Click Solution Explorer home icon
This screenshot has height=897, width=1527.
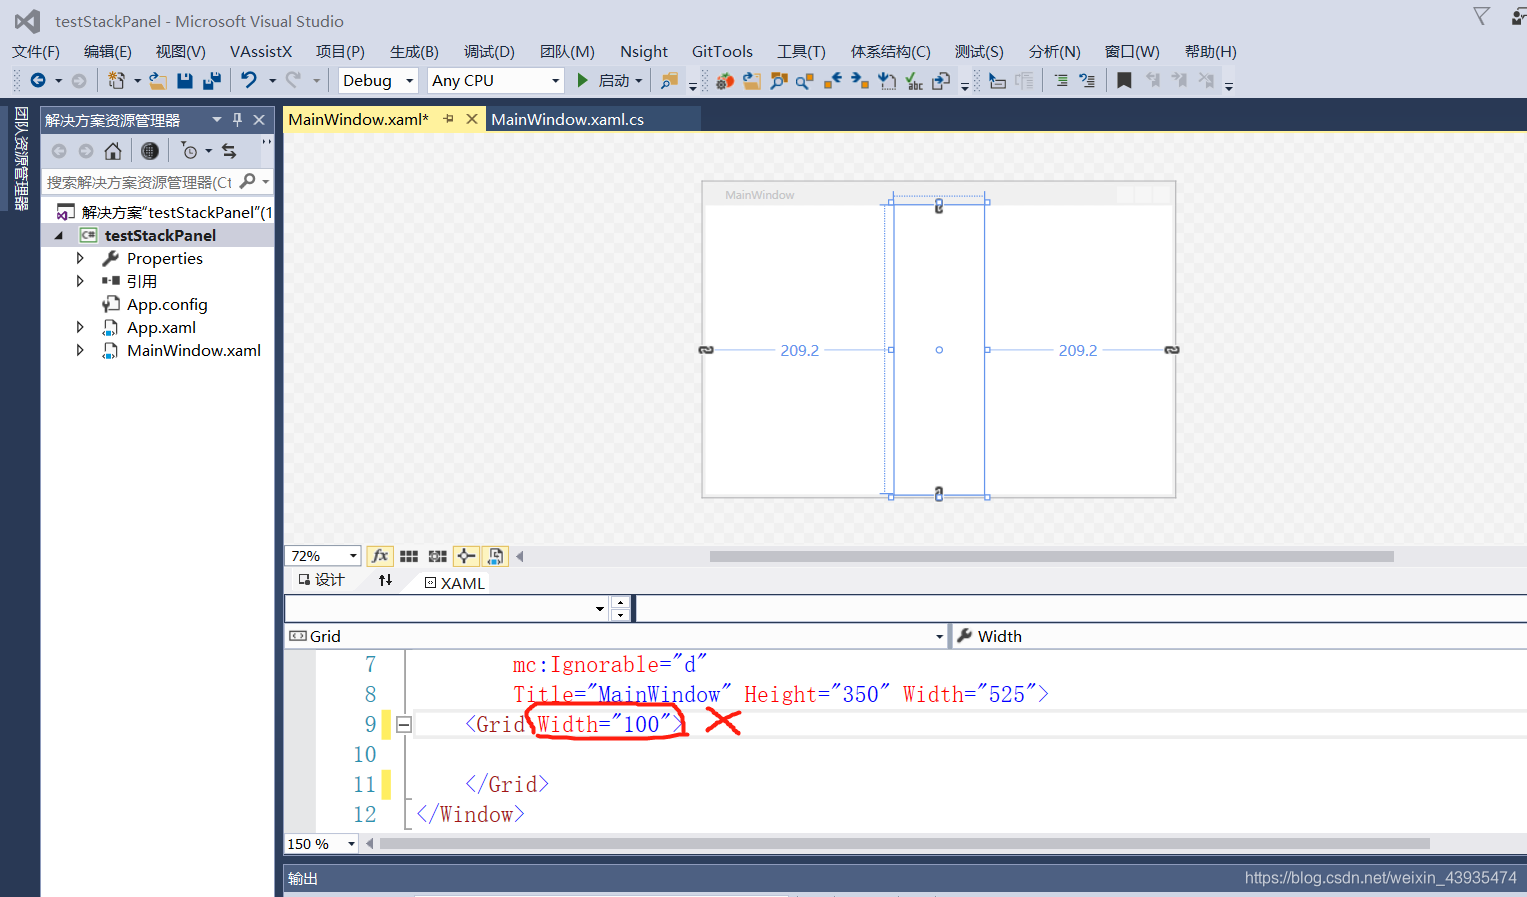113,151
